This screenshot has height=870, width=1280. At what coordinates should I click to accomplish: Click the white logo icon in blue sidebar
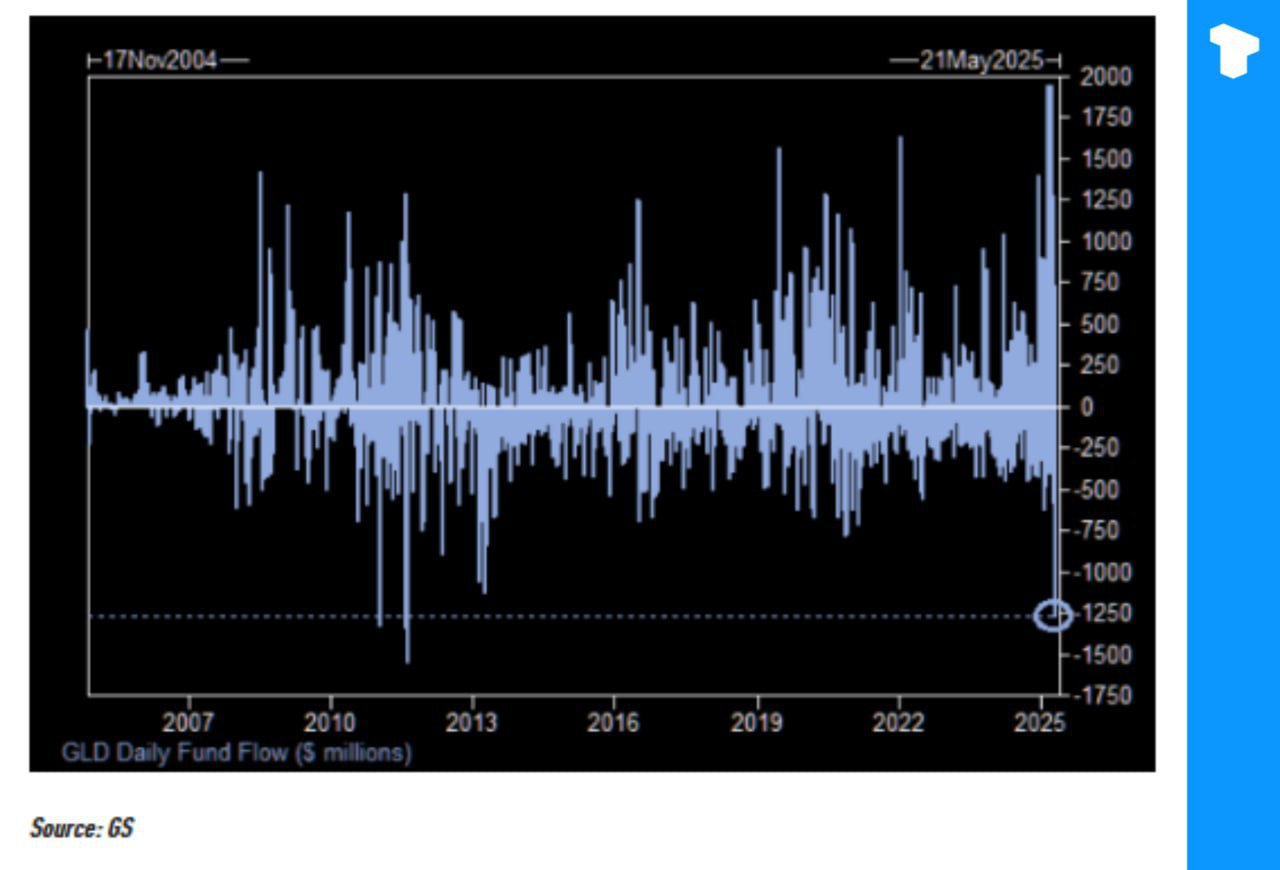1233,51
